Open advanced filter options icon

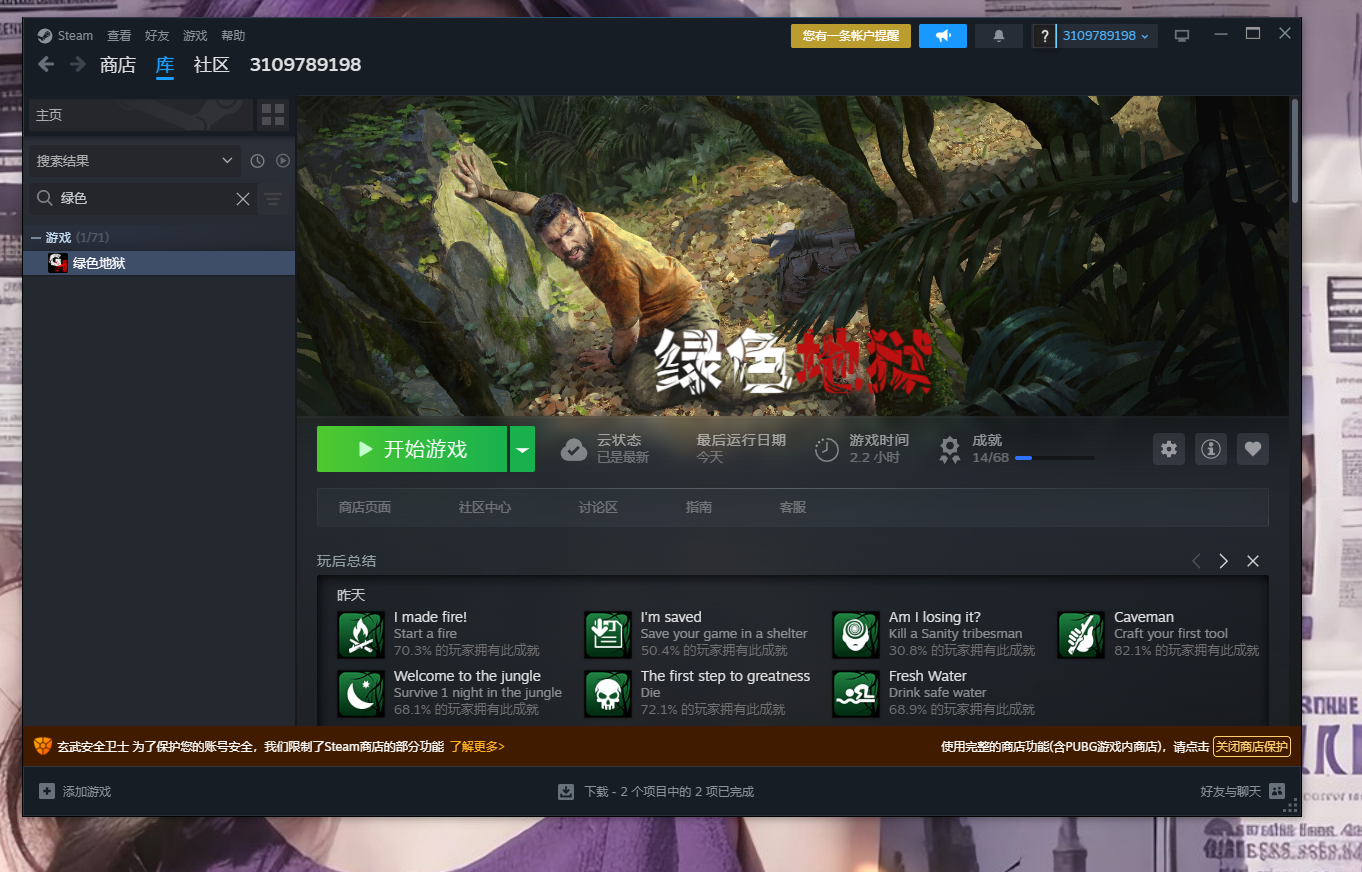coord(272,199)
